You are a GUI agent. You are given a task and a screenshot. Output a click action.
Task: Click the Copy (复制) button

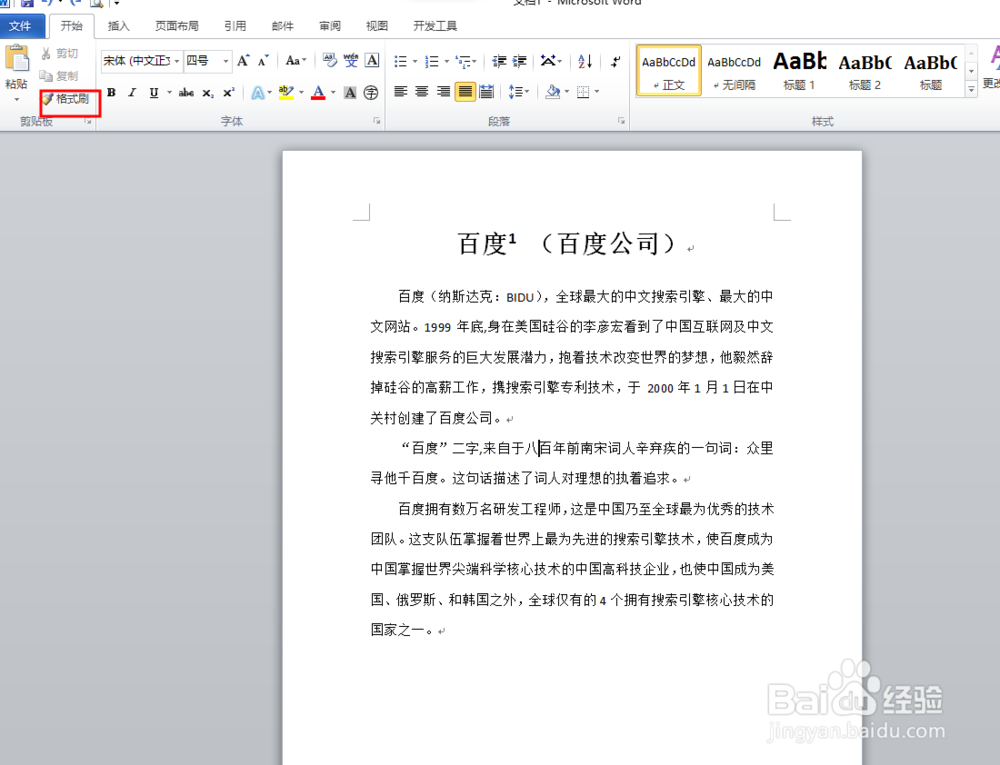tap(59, 76)
